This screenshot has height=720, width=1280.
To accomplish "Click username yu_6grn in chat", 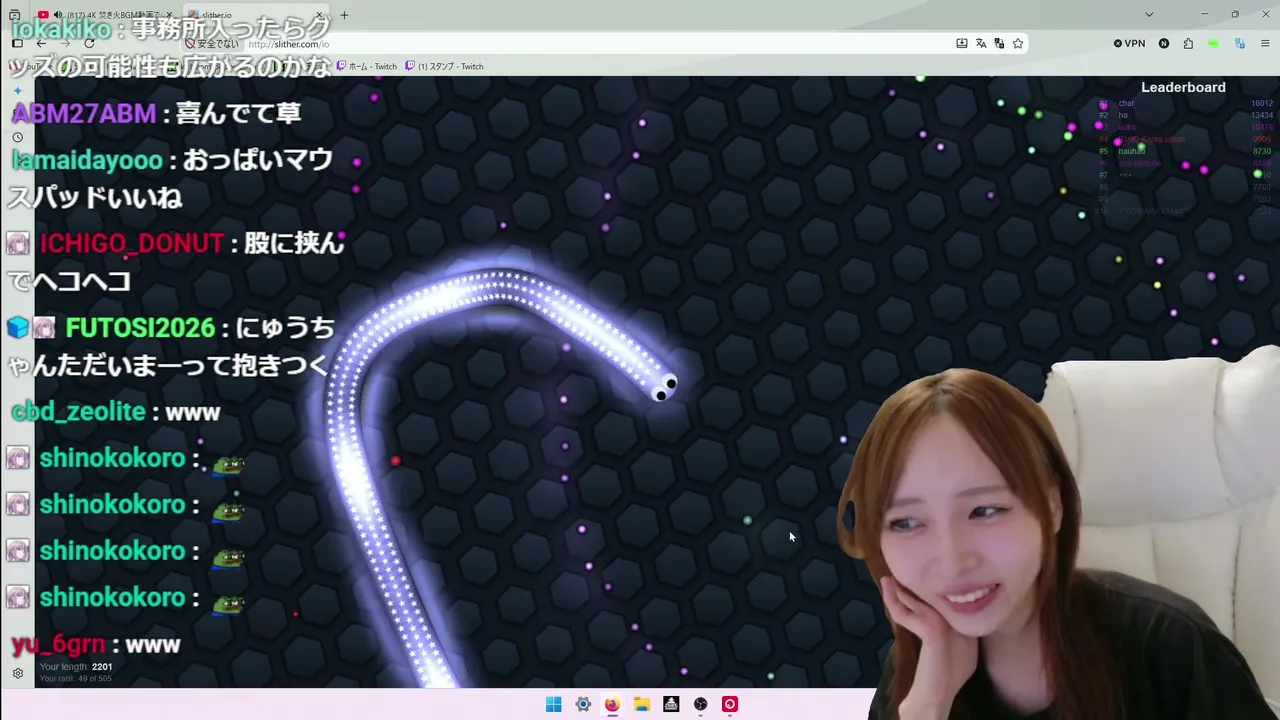I will (58, 645).
